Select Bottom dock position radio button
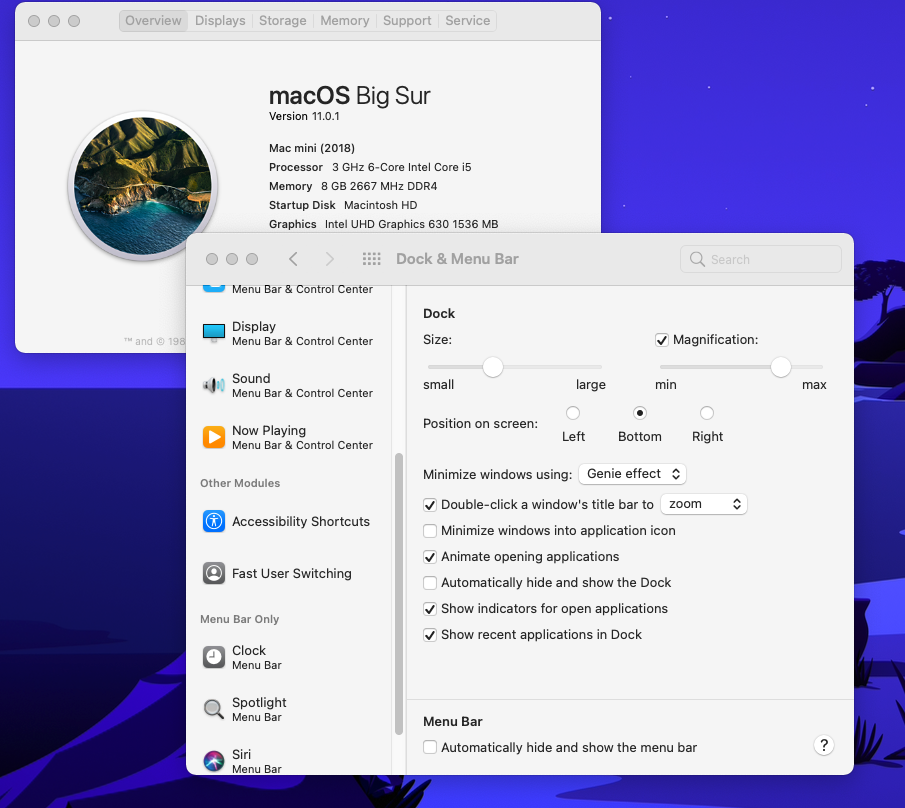Image resolution: width=905 pixels, height=808 pixels. point(640,413)
